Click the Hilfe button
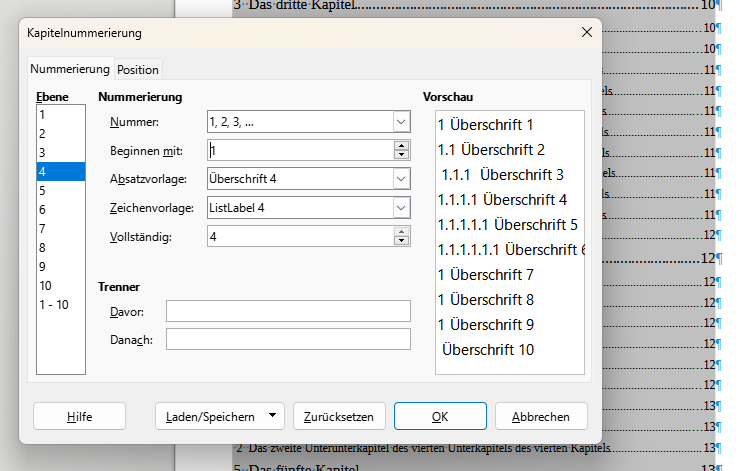The image size is (756, 471). 80,416
